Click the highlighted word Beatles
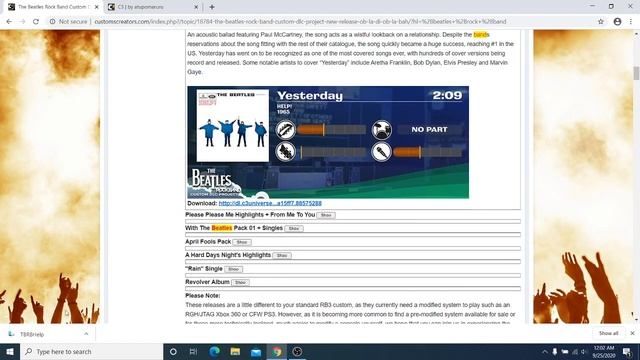This screenshot has width=640, height=360. click(x=222, y=228)
